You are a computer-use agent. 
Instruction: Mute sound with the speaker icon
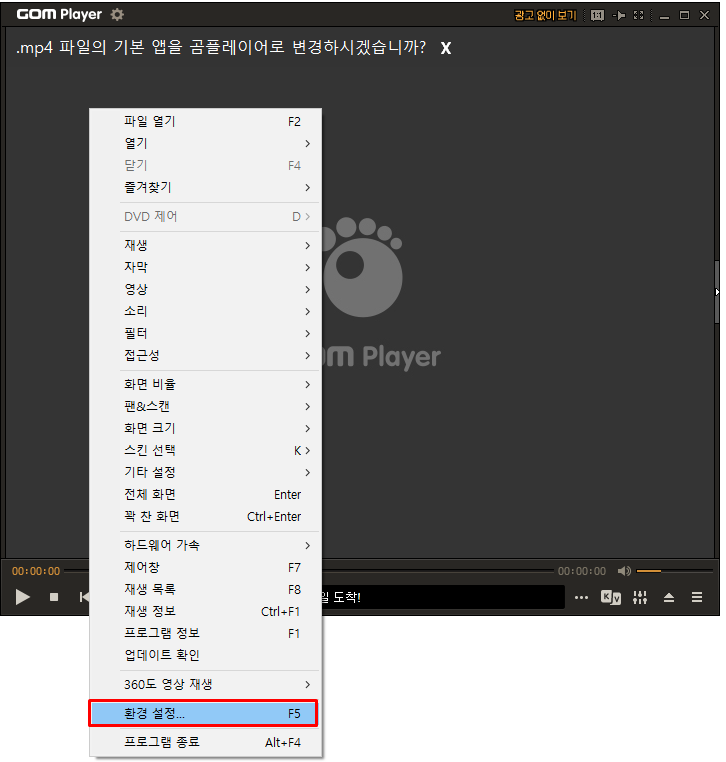tap(624, 571)
